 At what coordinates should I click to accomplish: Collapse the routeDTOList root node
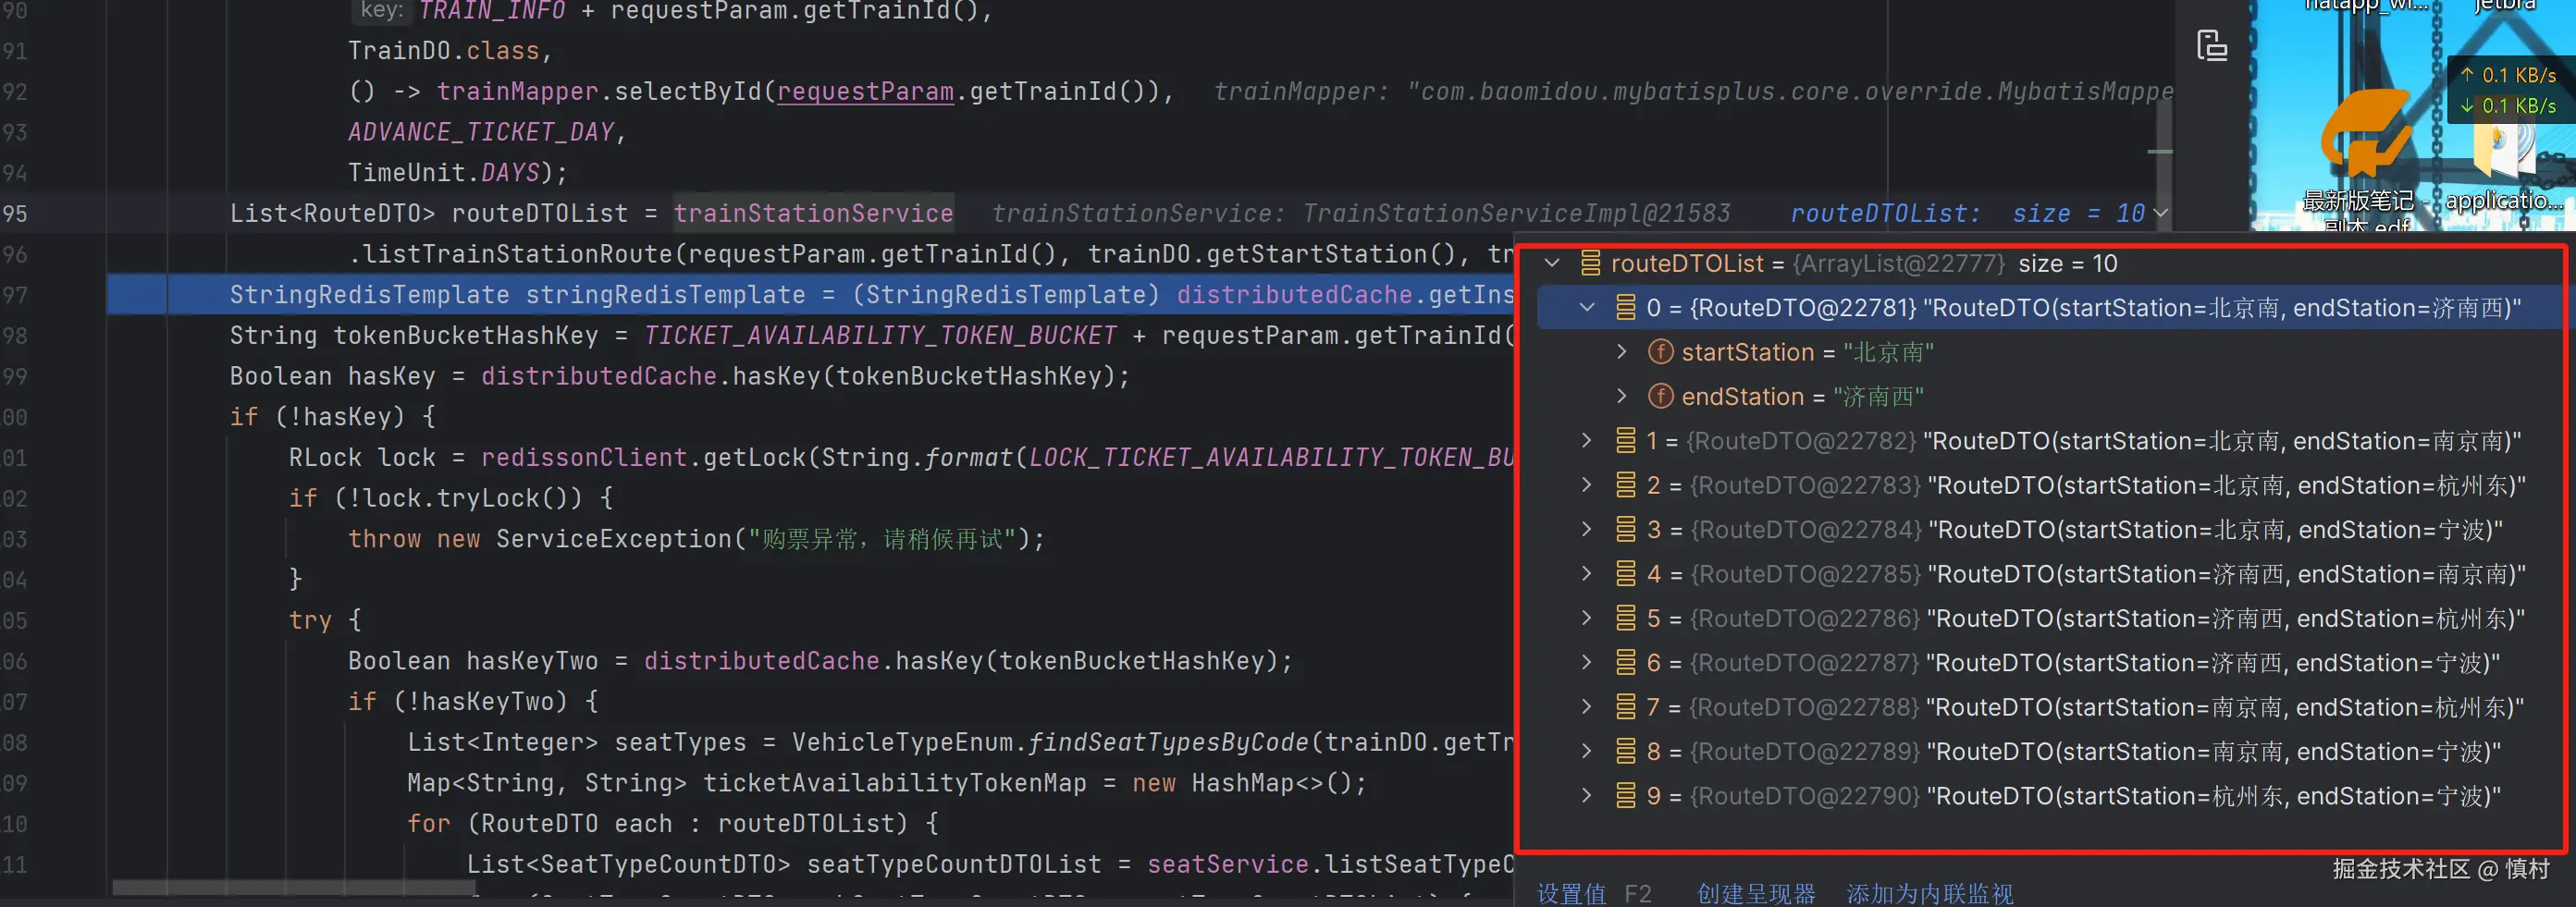click(1552, 264)
